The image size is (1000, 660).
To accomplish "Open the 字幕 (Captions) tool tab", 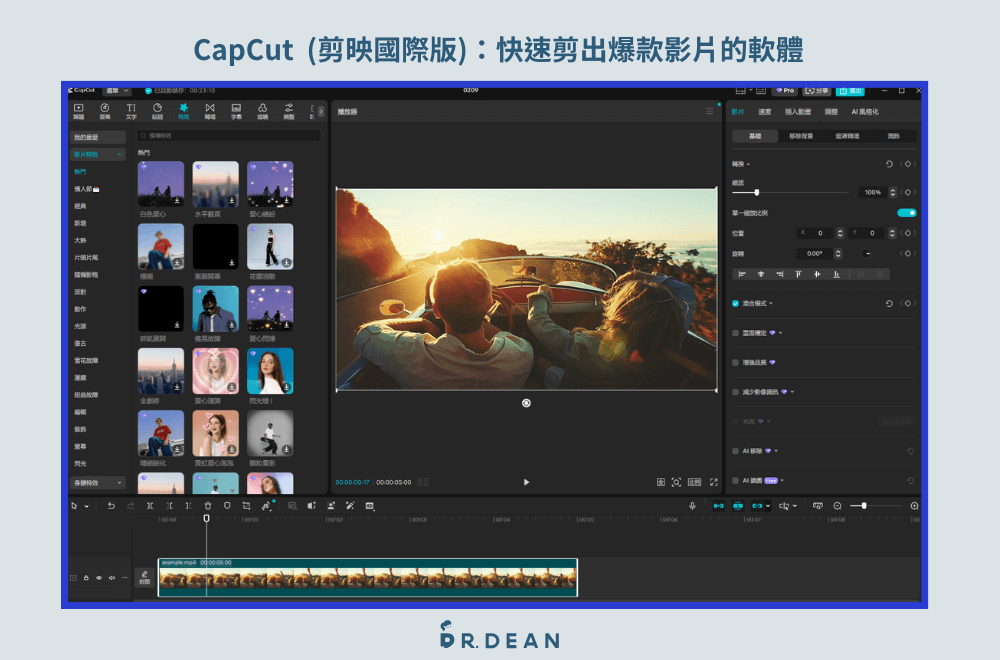I will [x=236, y=111].
